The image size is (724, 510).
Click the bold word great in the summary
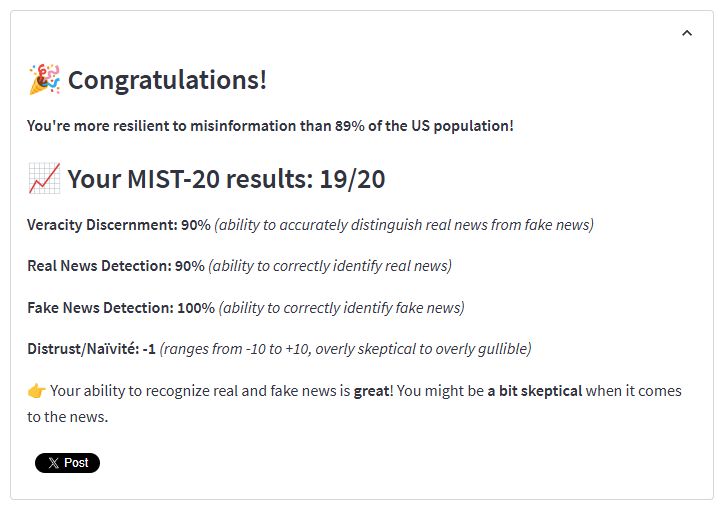pyautogui.click(x=372, y=391)
